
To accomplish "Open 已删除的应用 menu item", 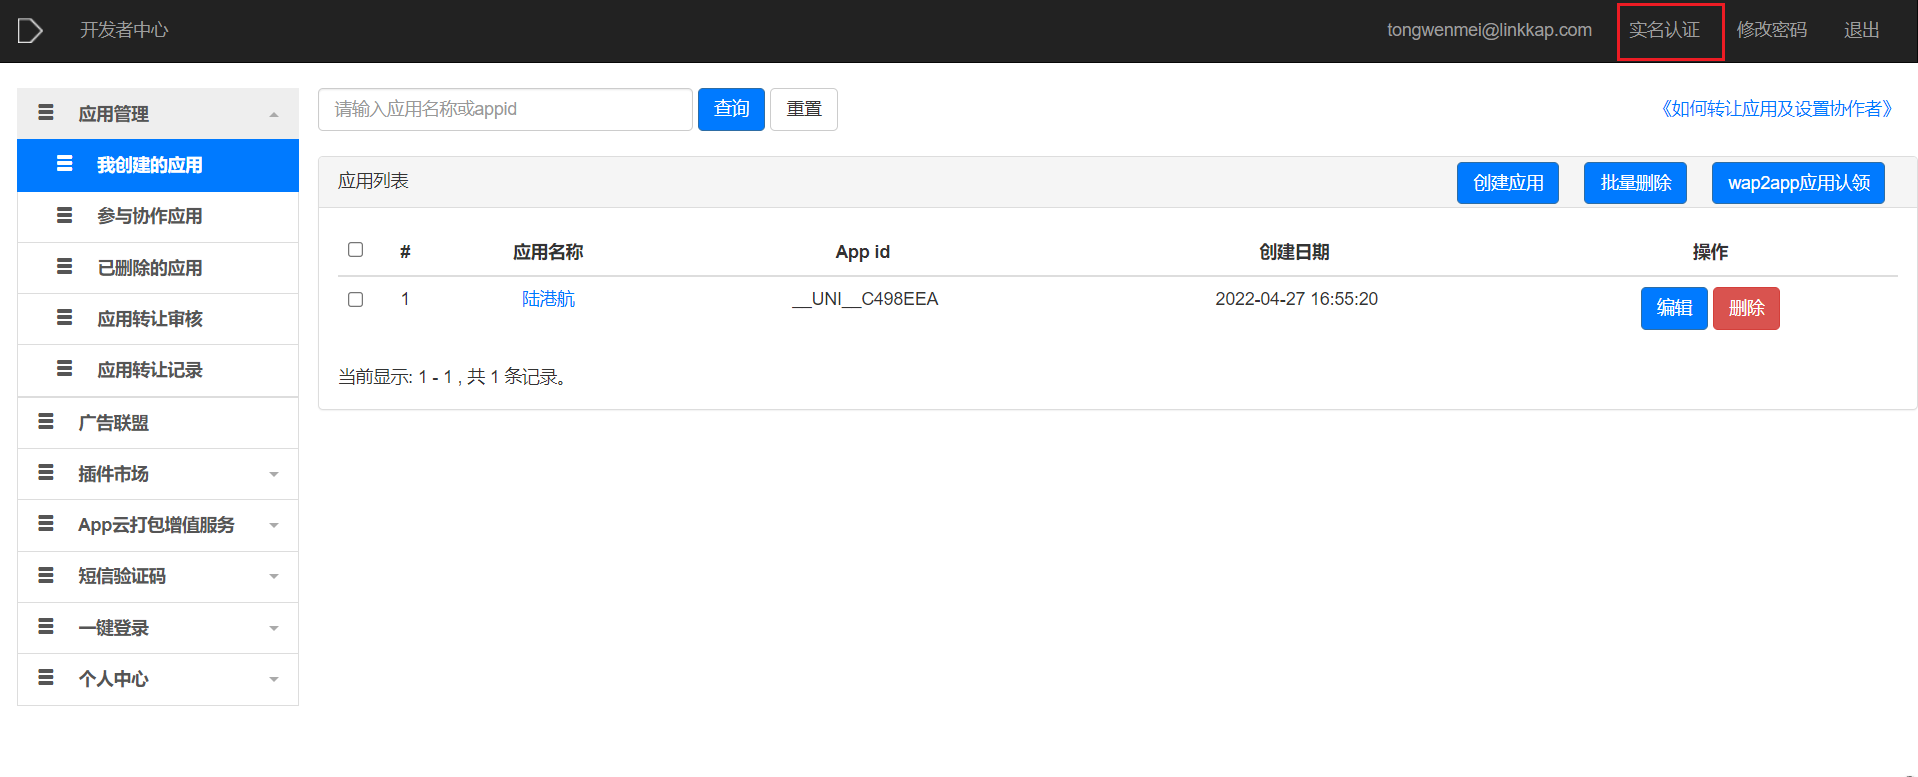I will [158, 268].
